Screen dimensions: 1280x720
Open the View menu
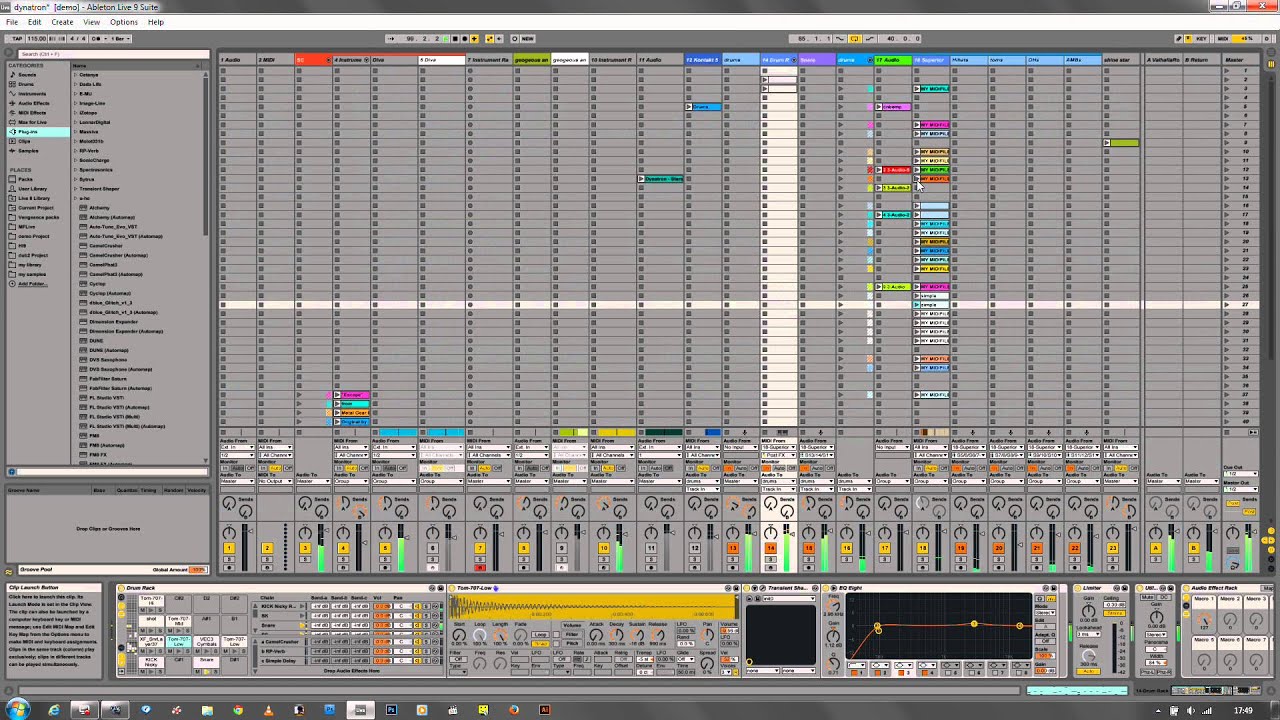91,22
